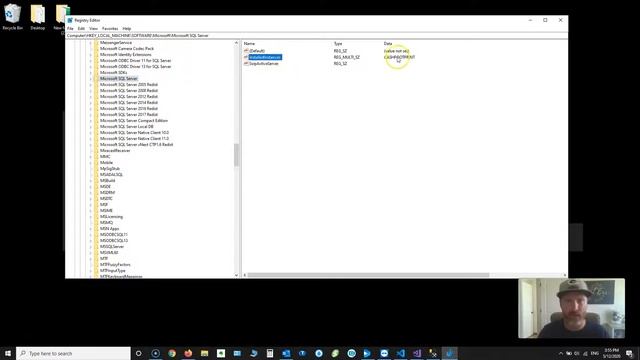Screen dimensions: 640x360
Task: Click folder icon of the MSDTC key
Action: coord(96,198)
